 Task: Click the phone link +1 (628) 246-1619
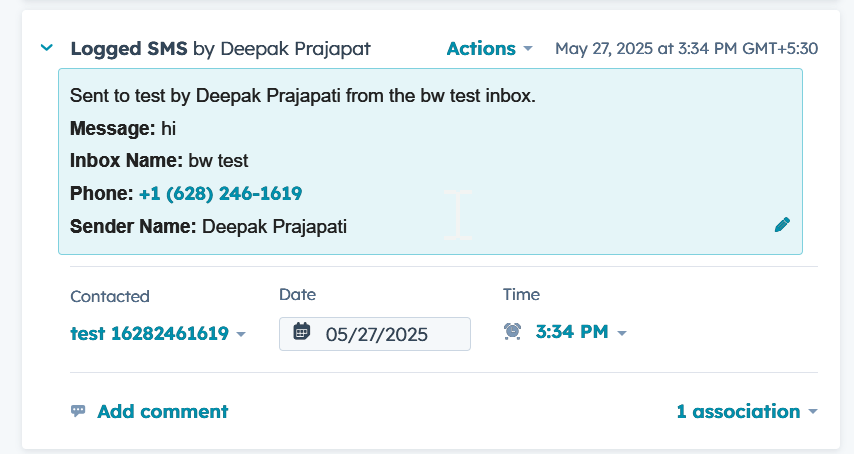tap(221, 193)
